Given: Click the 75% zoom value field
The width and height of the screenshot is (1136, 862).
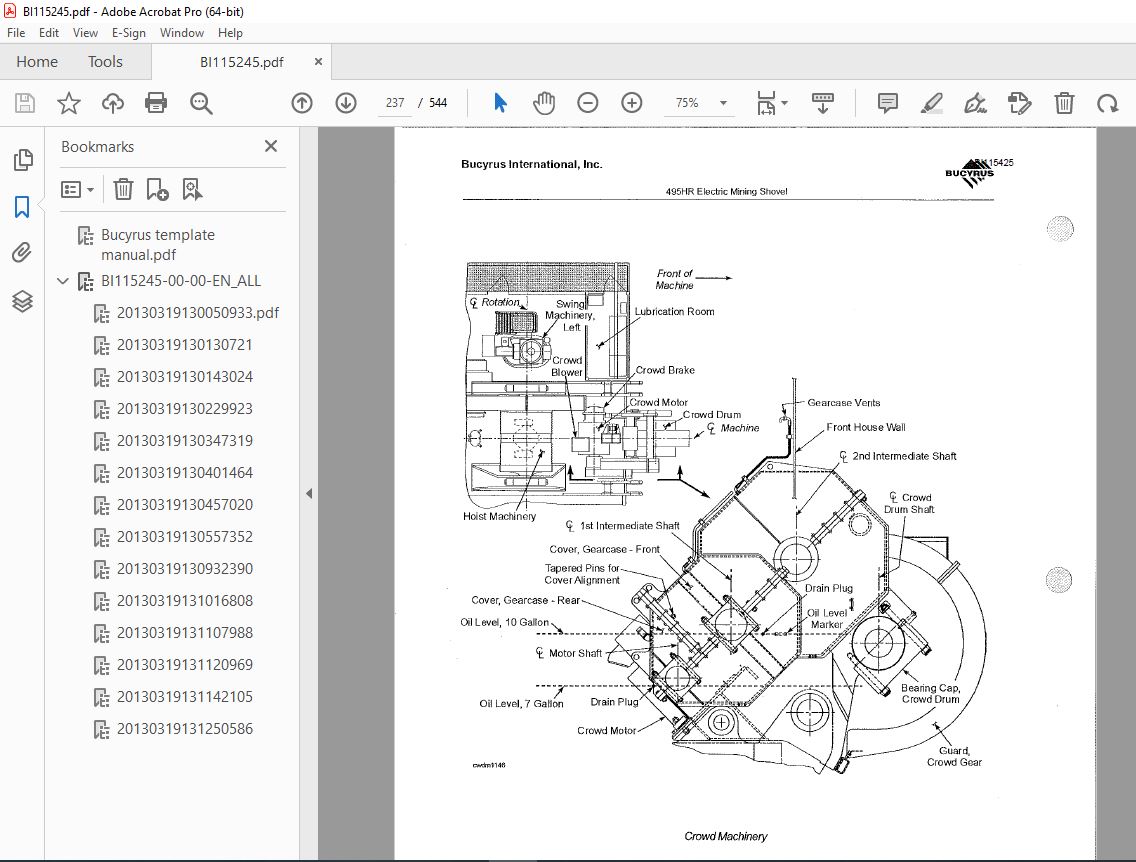Looking at the screenshot, I should [x=688, y=103].
